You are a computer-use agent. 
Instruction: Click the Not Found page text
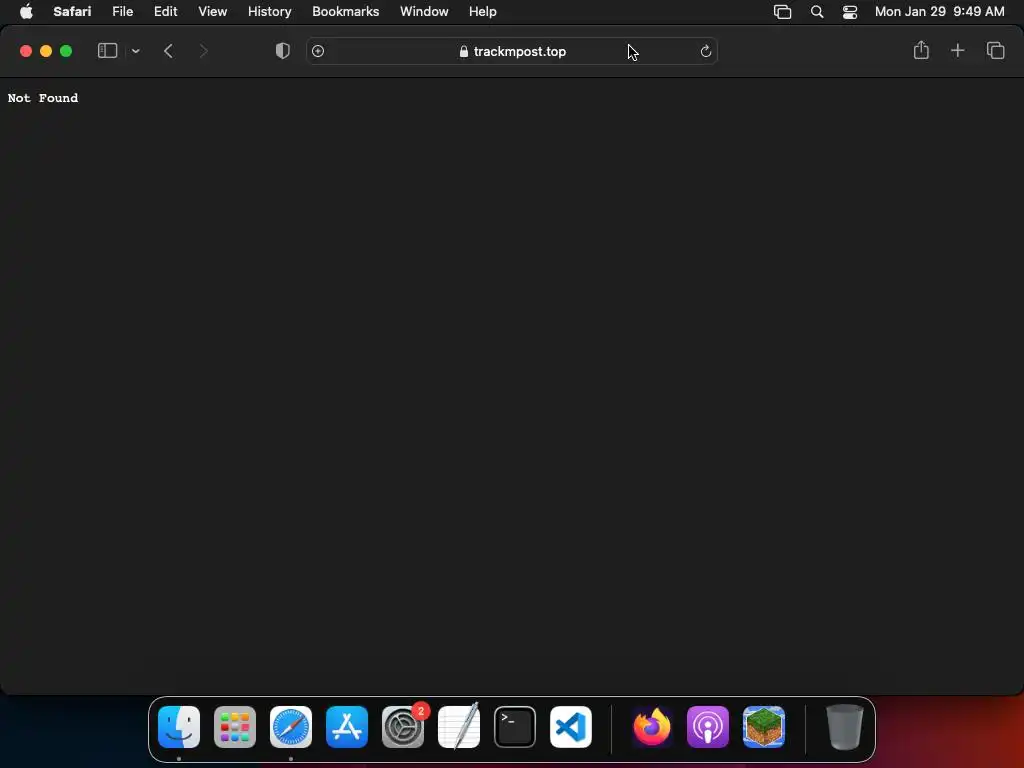point(43,98)
